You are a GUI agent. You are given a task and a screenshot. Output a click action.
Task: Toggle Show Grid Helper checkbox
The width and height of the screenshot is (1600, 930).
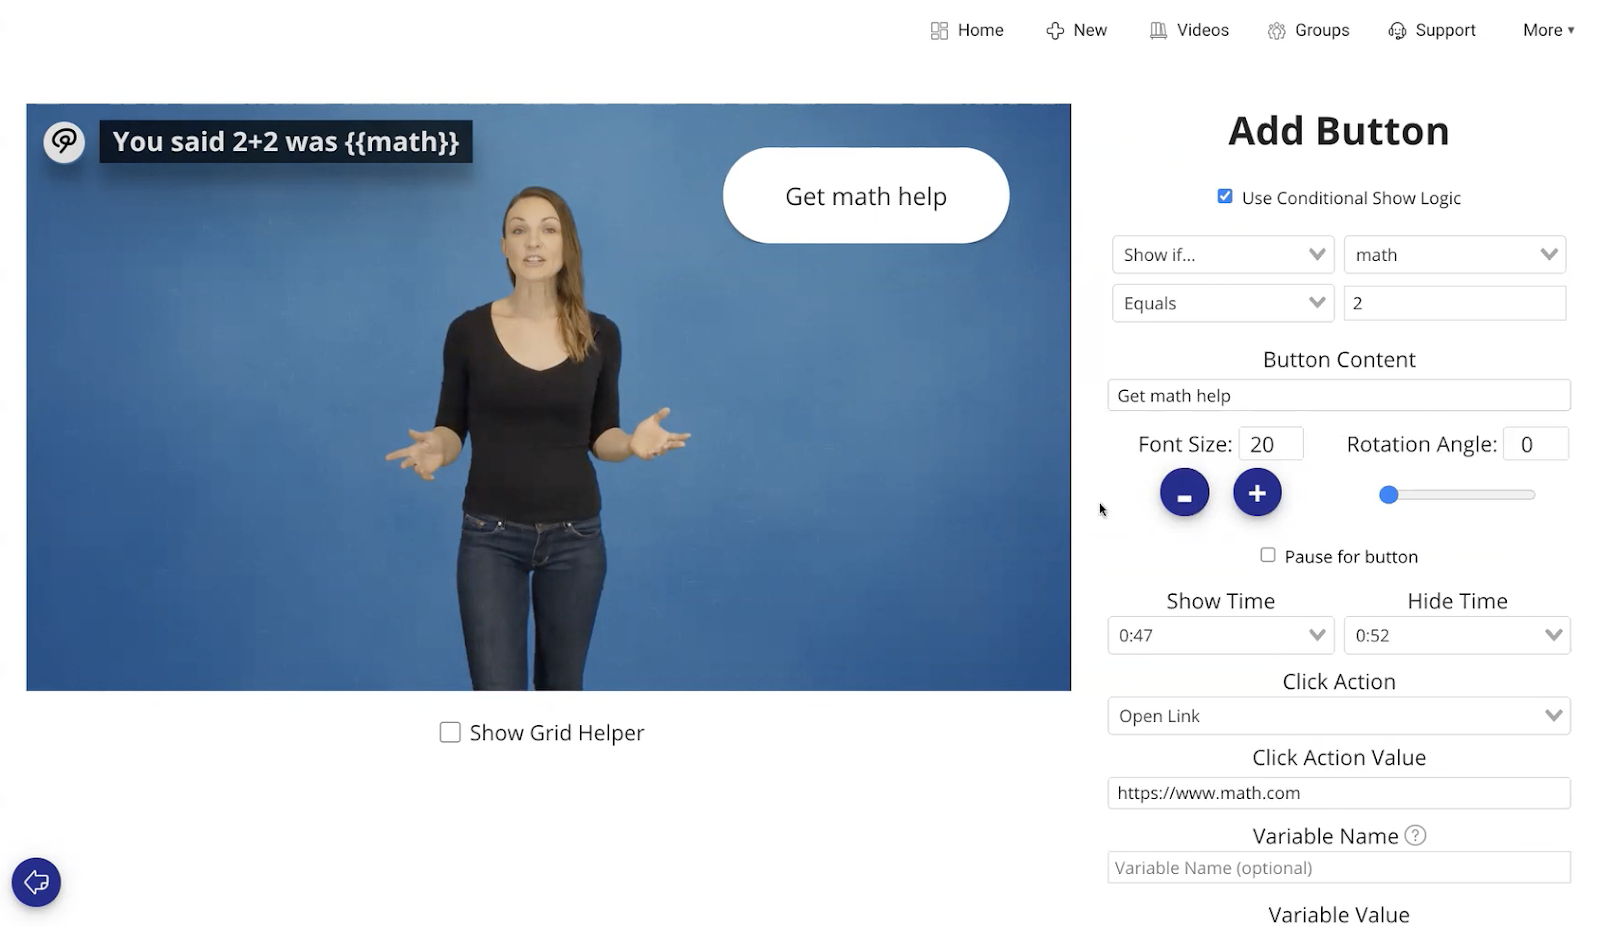click(x=450, y=733)
